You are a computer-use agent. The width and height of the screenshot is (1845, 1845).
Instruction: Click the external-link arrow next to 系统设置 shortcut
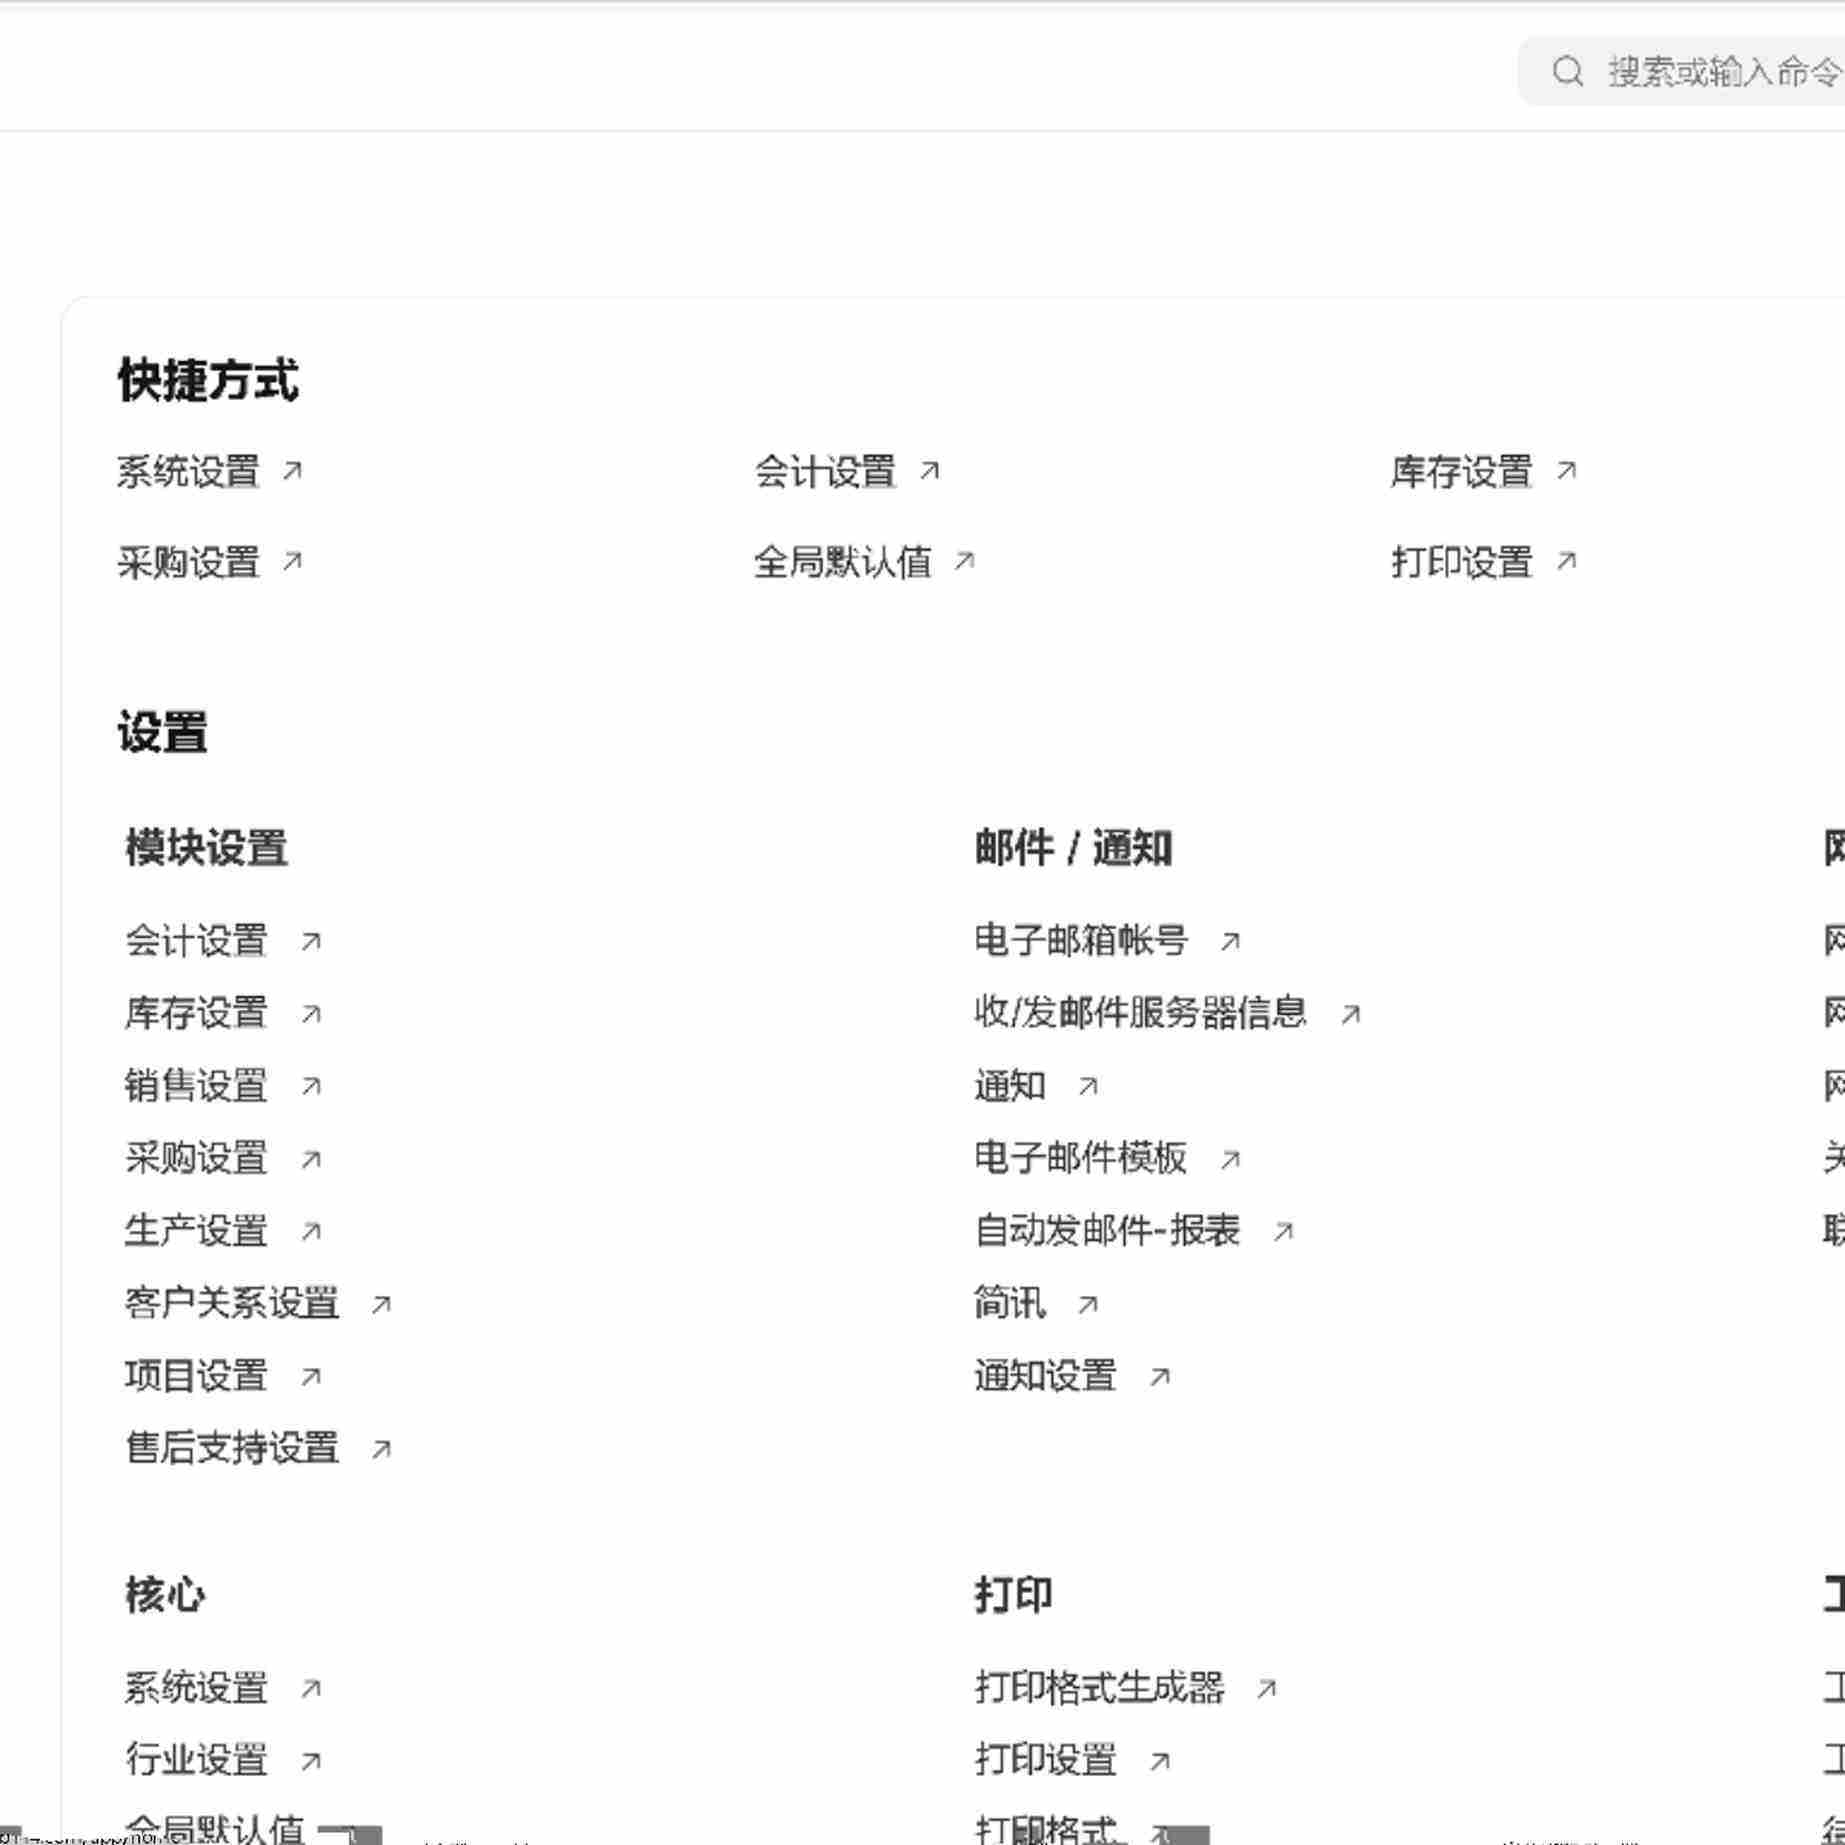click(294, 470)
